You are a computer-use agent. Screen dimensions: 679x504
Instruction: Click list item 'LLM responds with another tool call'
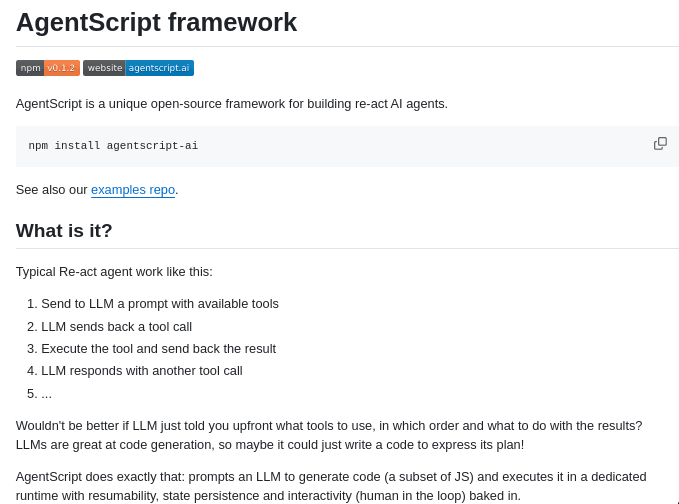141,371
